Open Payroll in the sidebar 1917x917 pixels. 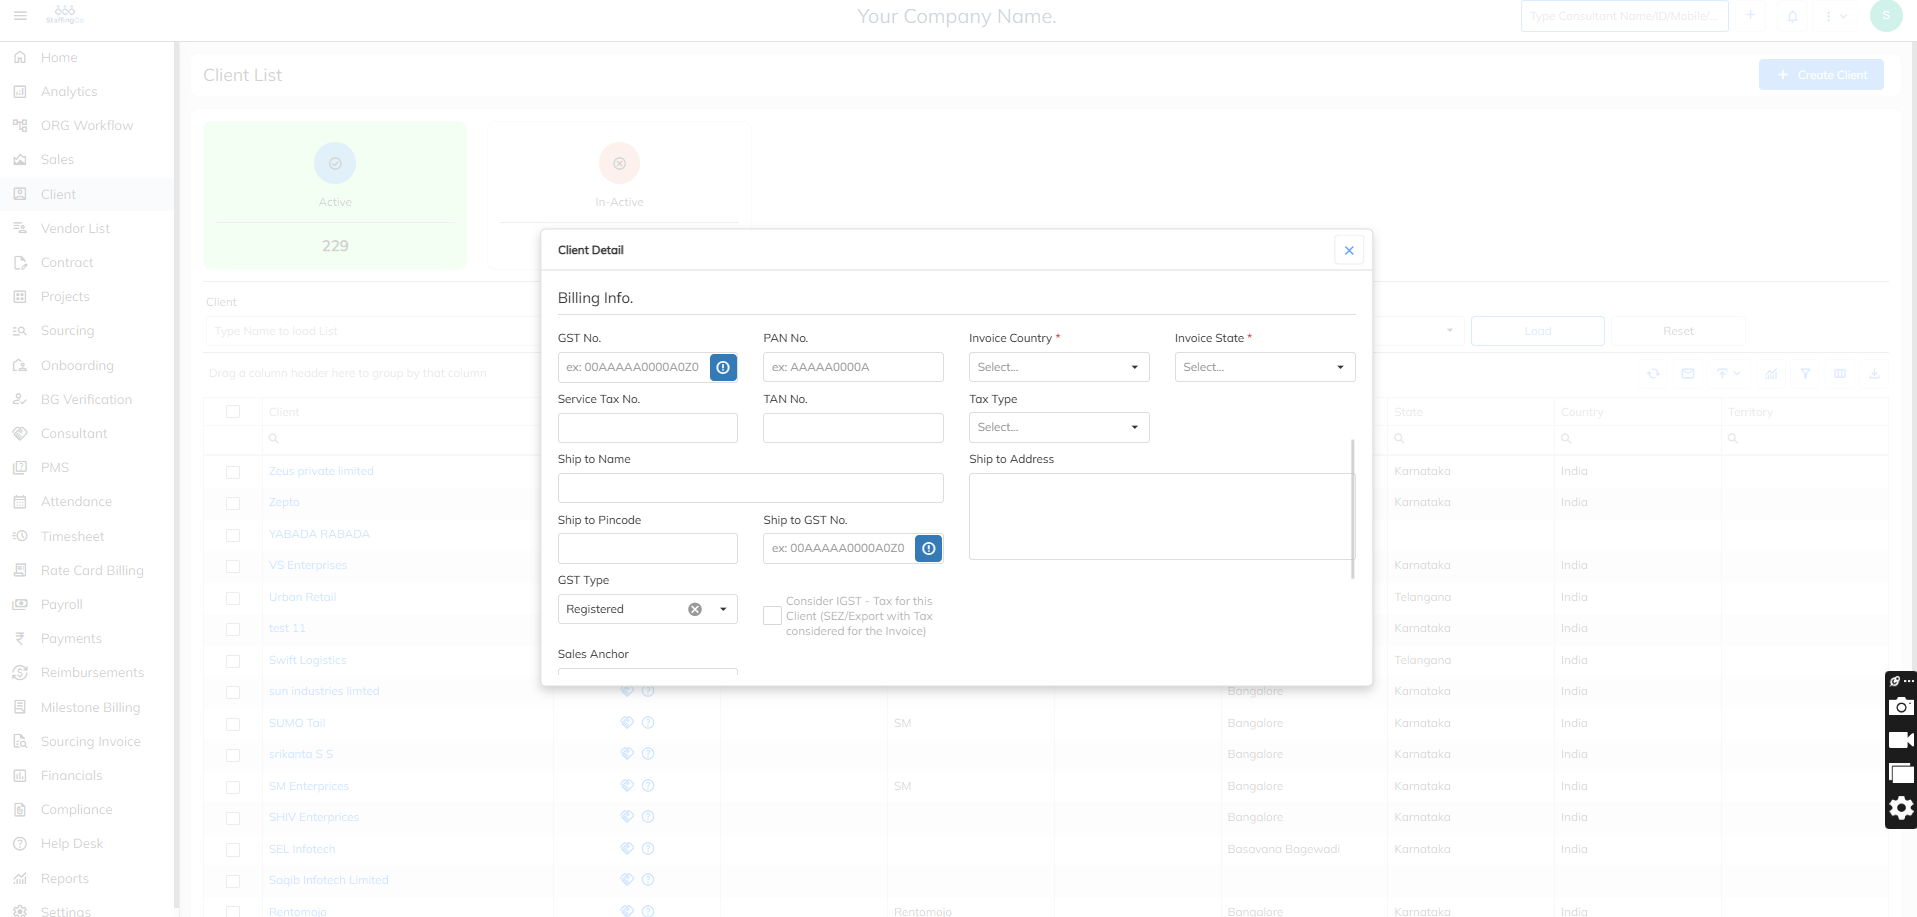[x=61, y=604]
